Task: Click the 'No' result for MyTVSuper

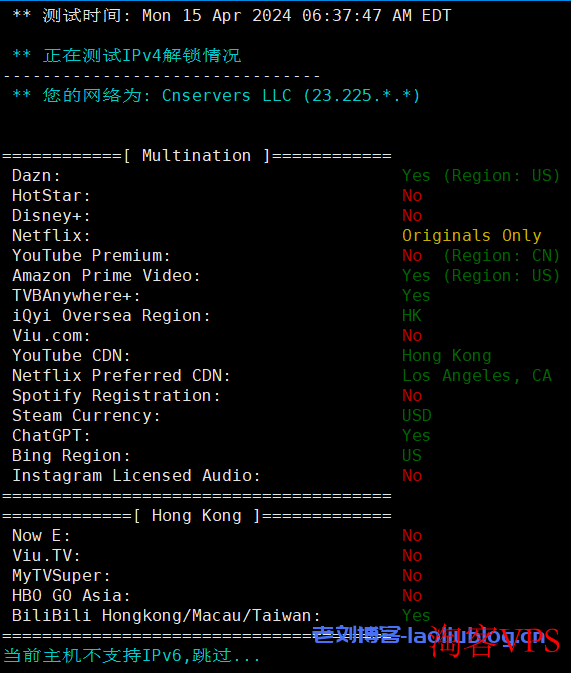Action: tap(412, 575)
